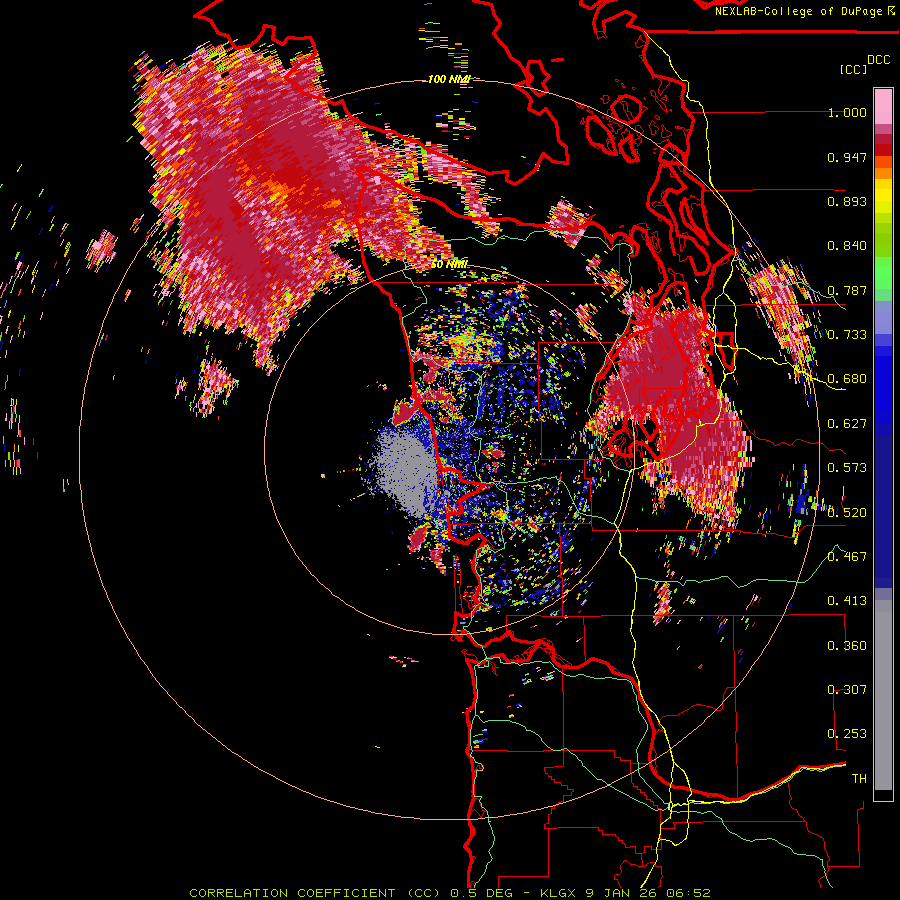This screenshot has width=900, height=900.
Task: Click the 100 NMI range ring label
Action: tap(449, 79)
